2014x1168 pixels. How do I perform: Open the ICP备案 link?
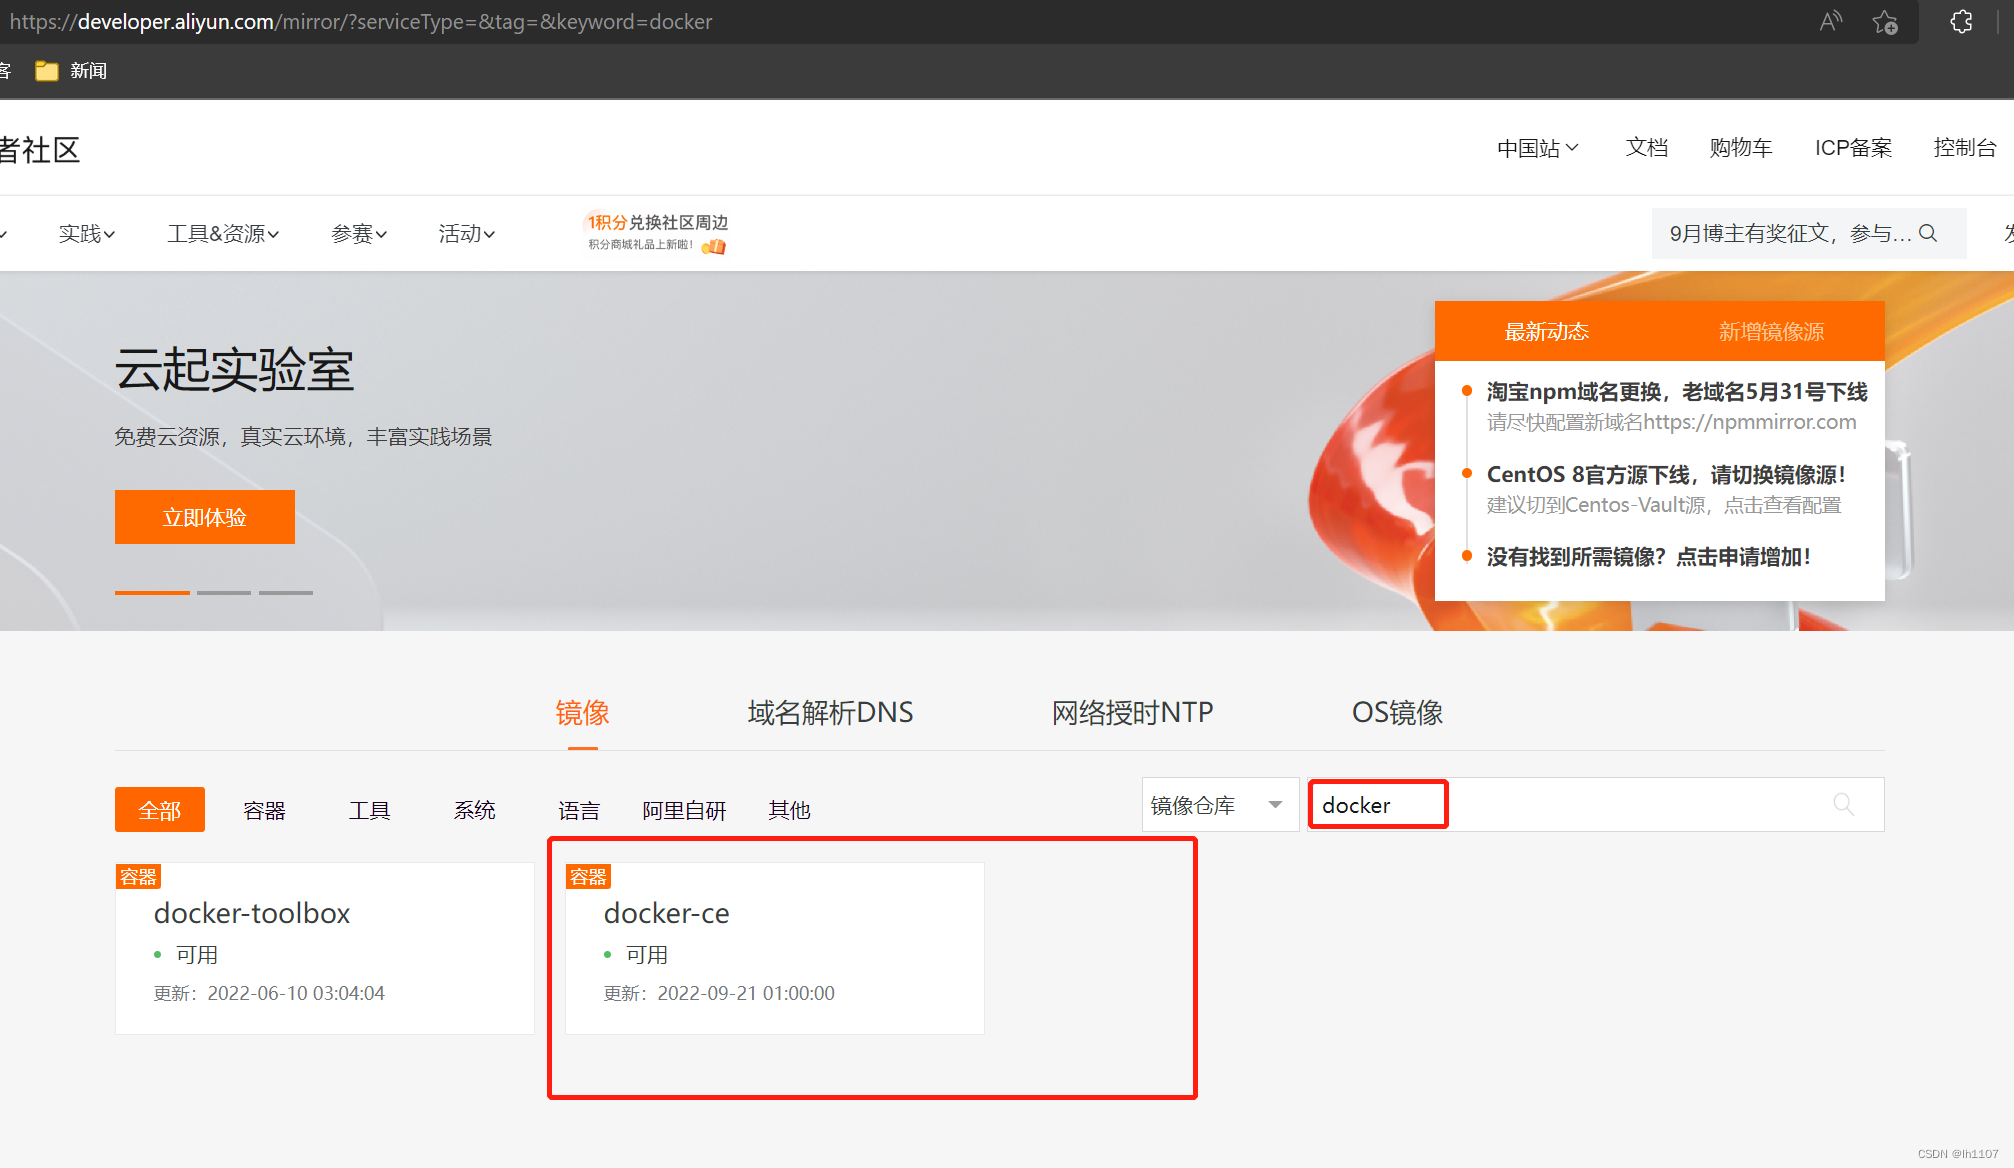coord(1853,148)
